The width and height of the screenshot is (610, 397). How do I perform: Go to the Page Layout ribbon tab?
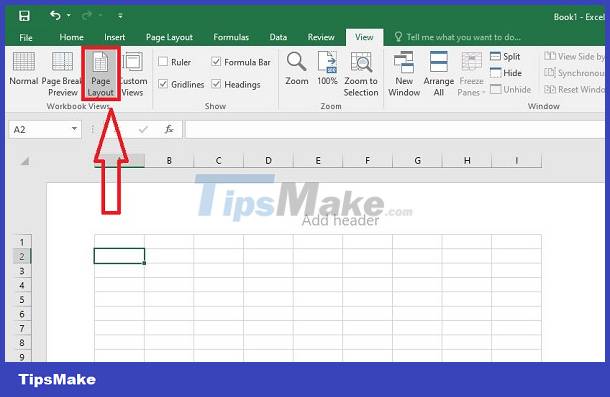[169, 37]
